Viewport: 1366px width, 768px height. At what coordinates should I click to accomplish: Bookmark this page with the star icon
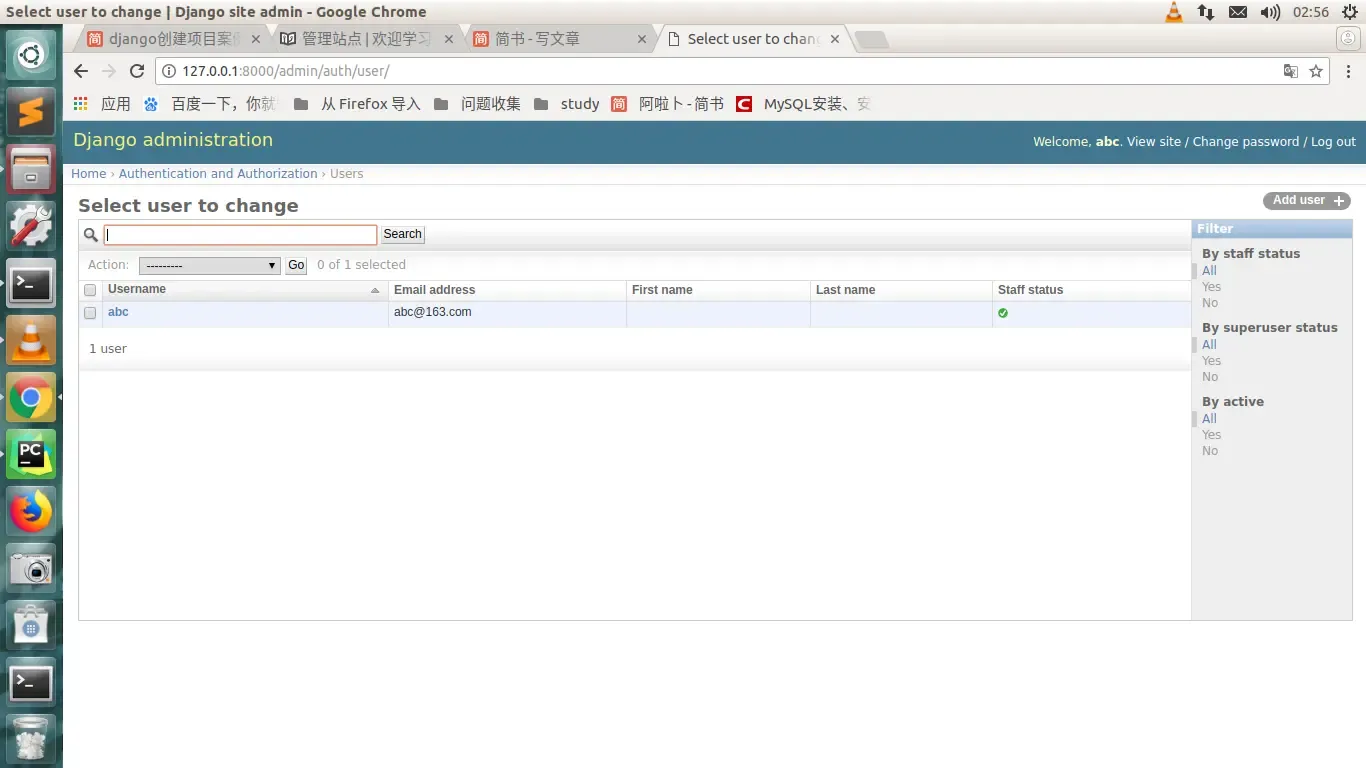(x=1316, y=71)
